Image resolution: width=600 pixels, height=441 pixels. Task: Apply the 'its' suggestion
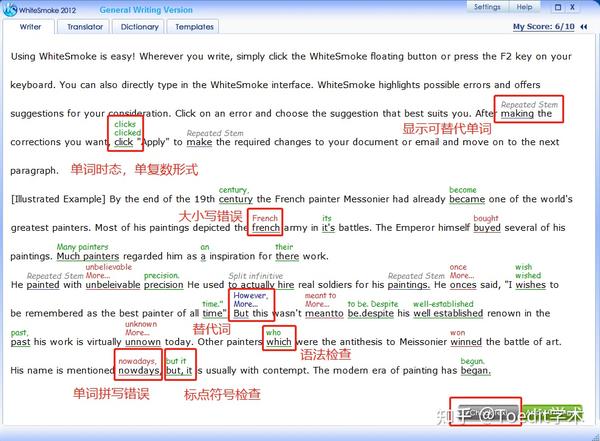point(327,219)
